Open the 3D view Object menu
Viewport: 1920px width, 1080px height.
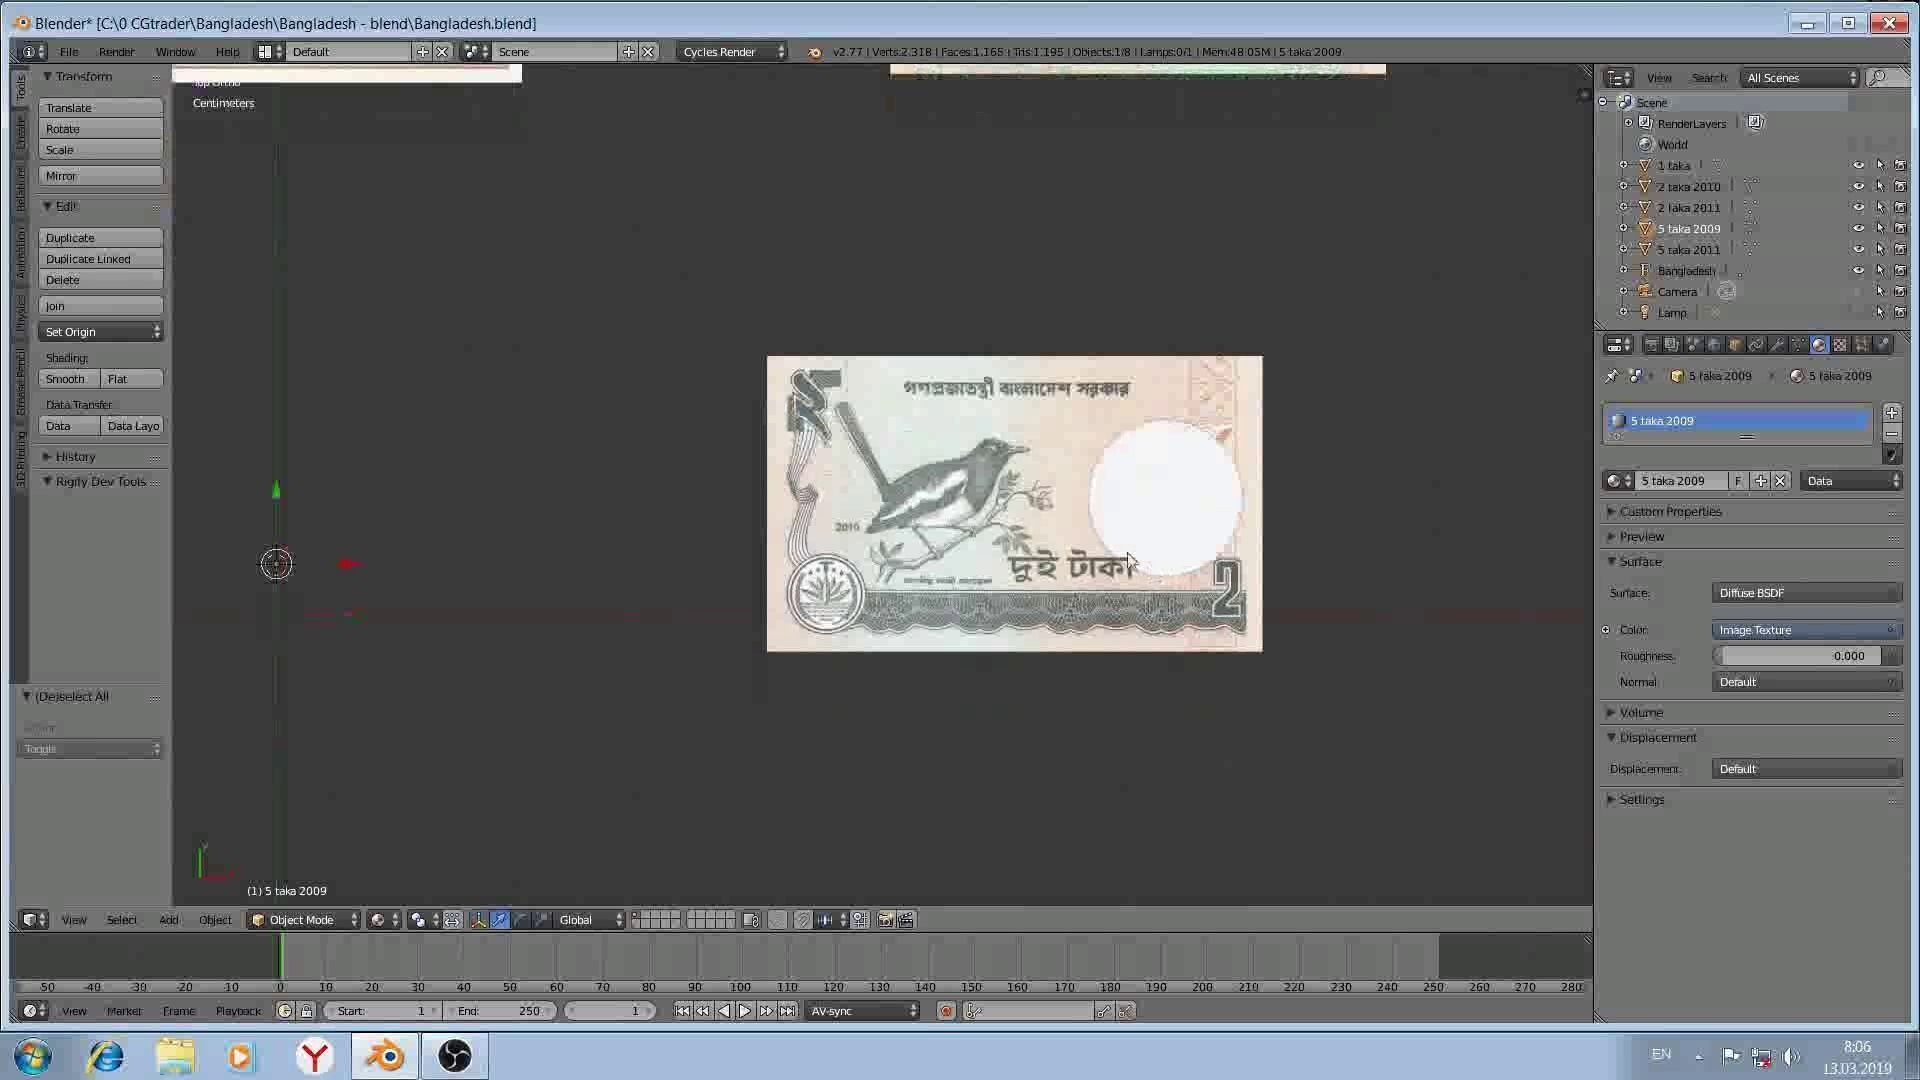214,920
